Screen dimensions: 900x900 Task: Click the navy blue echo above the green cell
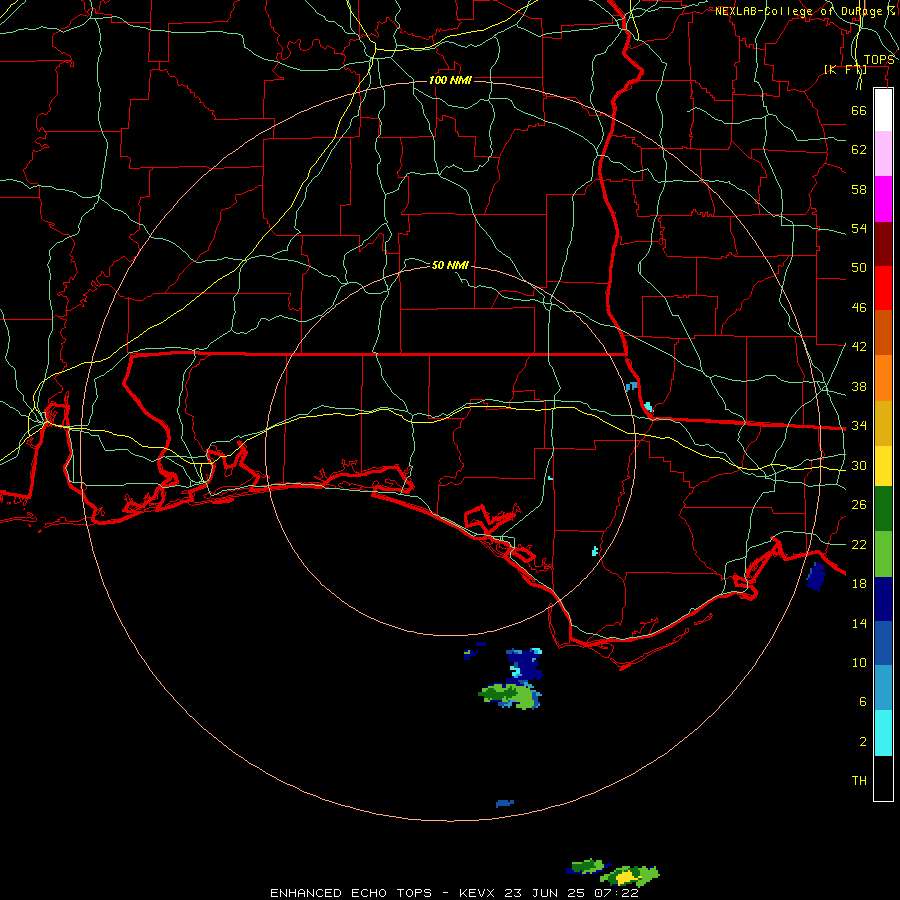tap(524, 664)
